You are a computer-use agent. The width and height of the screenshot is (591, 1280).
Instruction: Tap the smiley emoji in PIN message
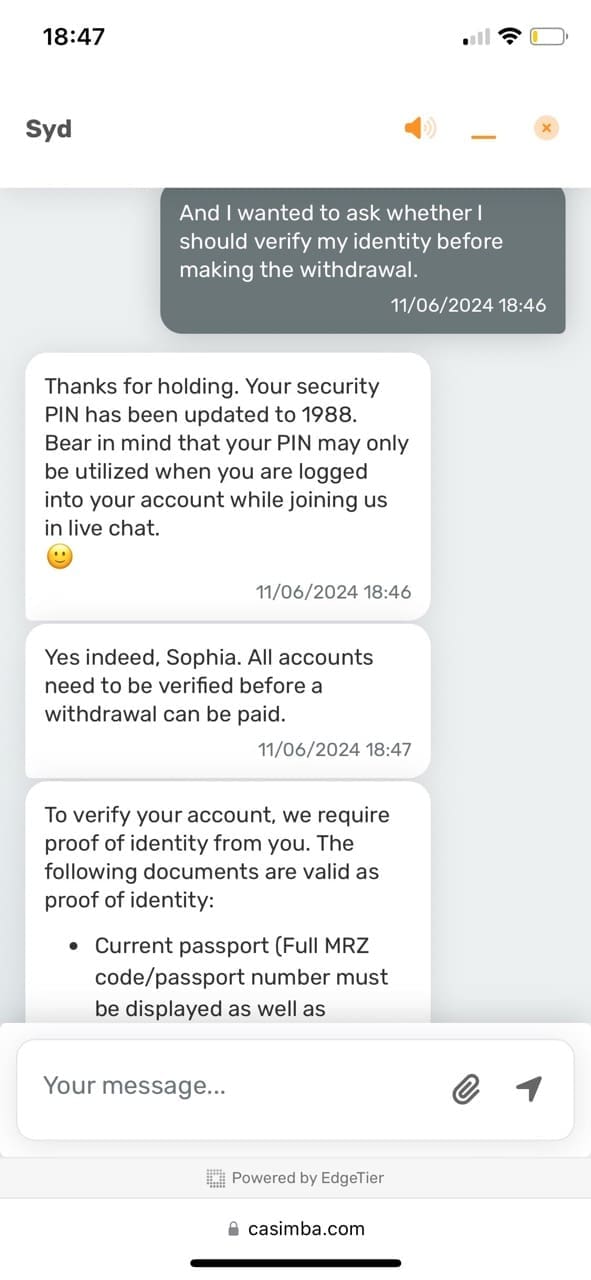[60, 558]
